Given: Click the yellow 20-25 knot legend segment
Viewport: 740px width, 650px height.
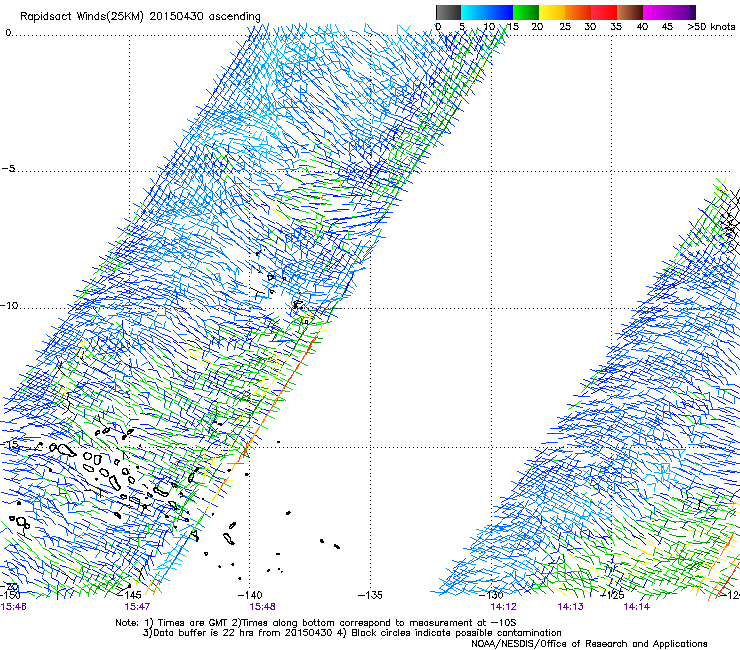Looking at the screenshot, I should point(552,12).
